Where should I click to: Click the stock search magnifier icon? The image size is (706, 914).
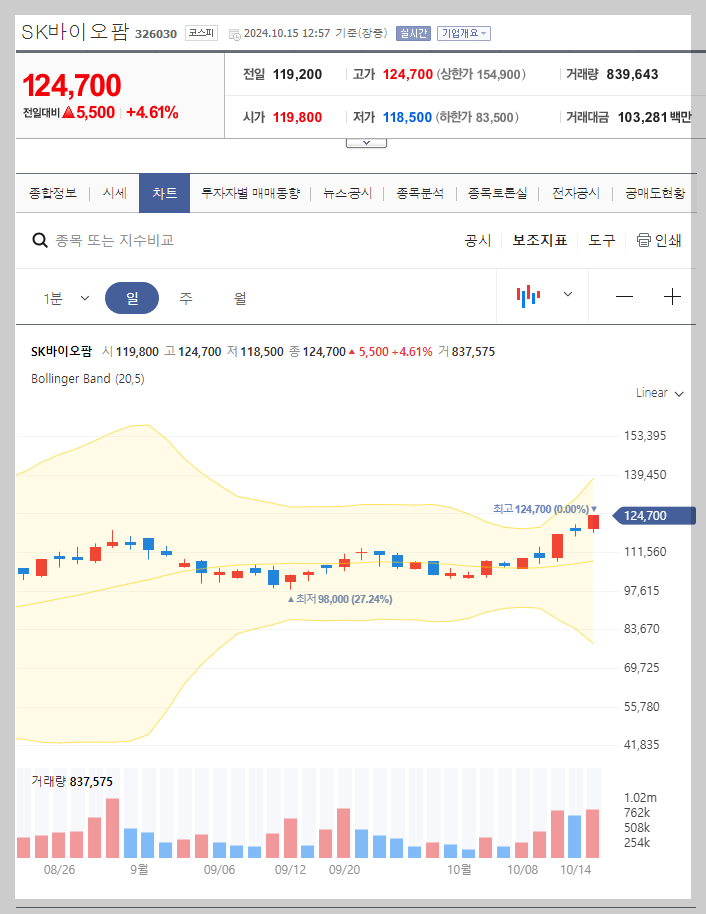[40, 240]
